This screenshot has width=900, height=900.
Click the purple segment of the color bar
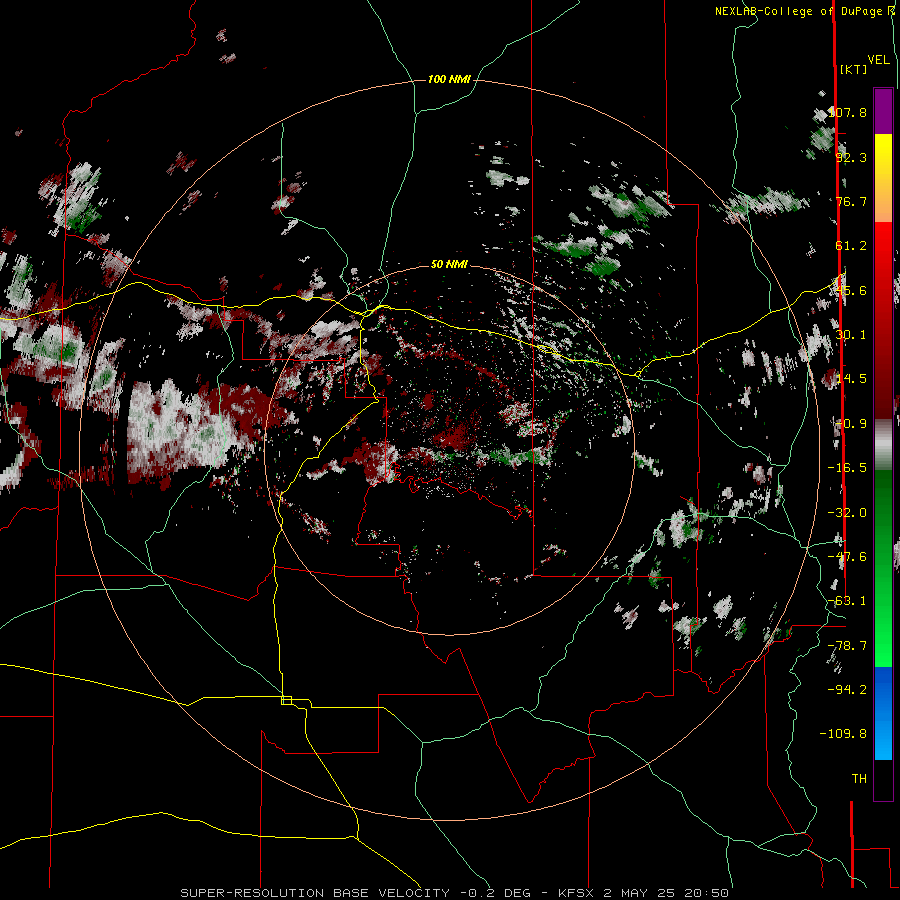click(x=883, y=111)
